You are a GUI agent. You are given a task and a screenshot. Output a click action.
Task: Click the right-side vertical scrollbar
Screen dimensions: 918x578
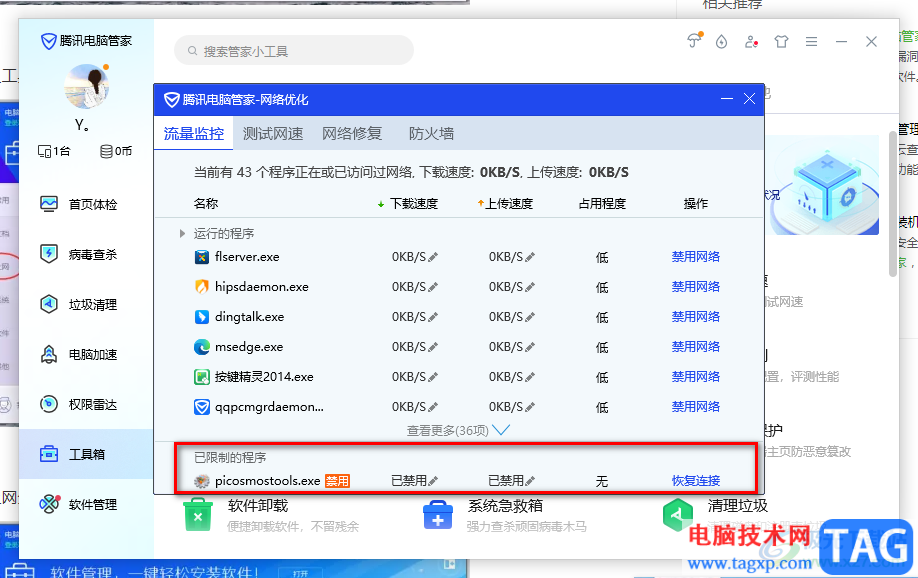pos(893,203)
